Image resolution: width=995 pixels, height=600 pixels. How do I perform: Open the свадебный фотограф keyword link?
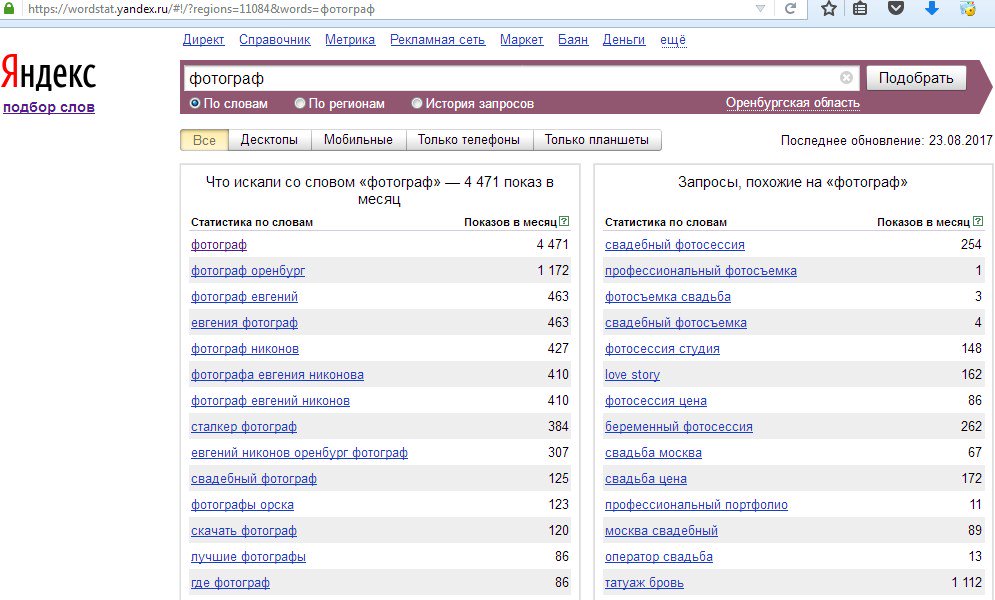tap(254, 479)
